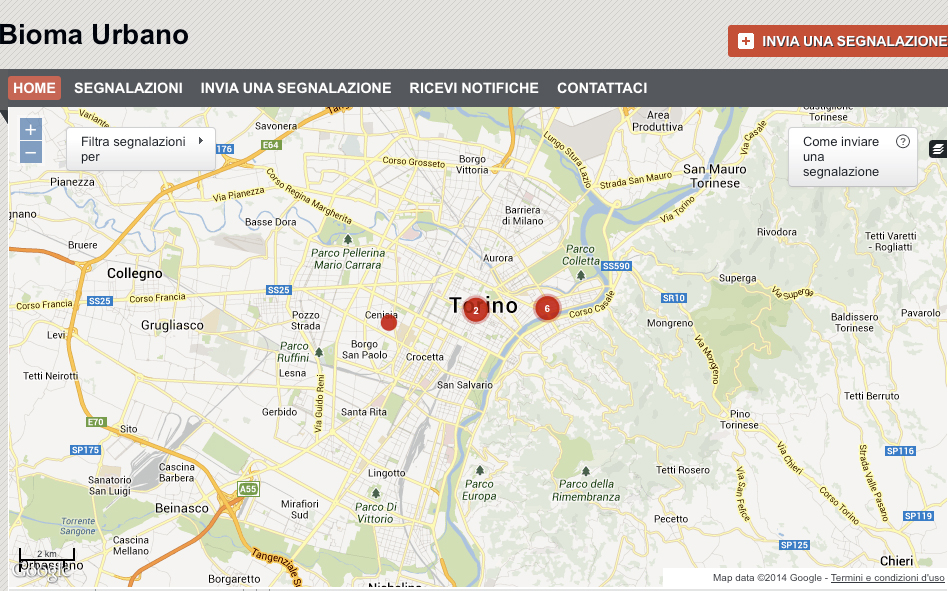Click the Borgo San Paolo label

pyautogui.click(x=365, y=349)
